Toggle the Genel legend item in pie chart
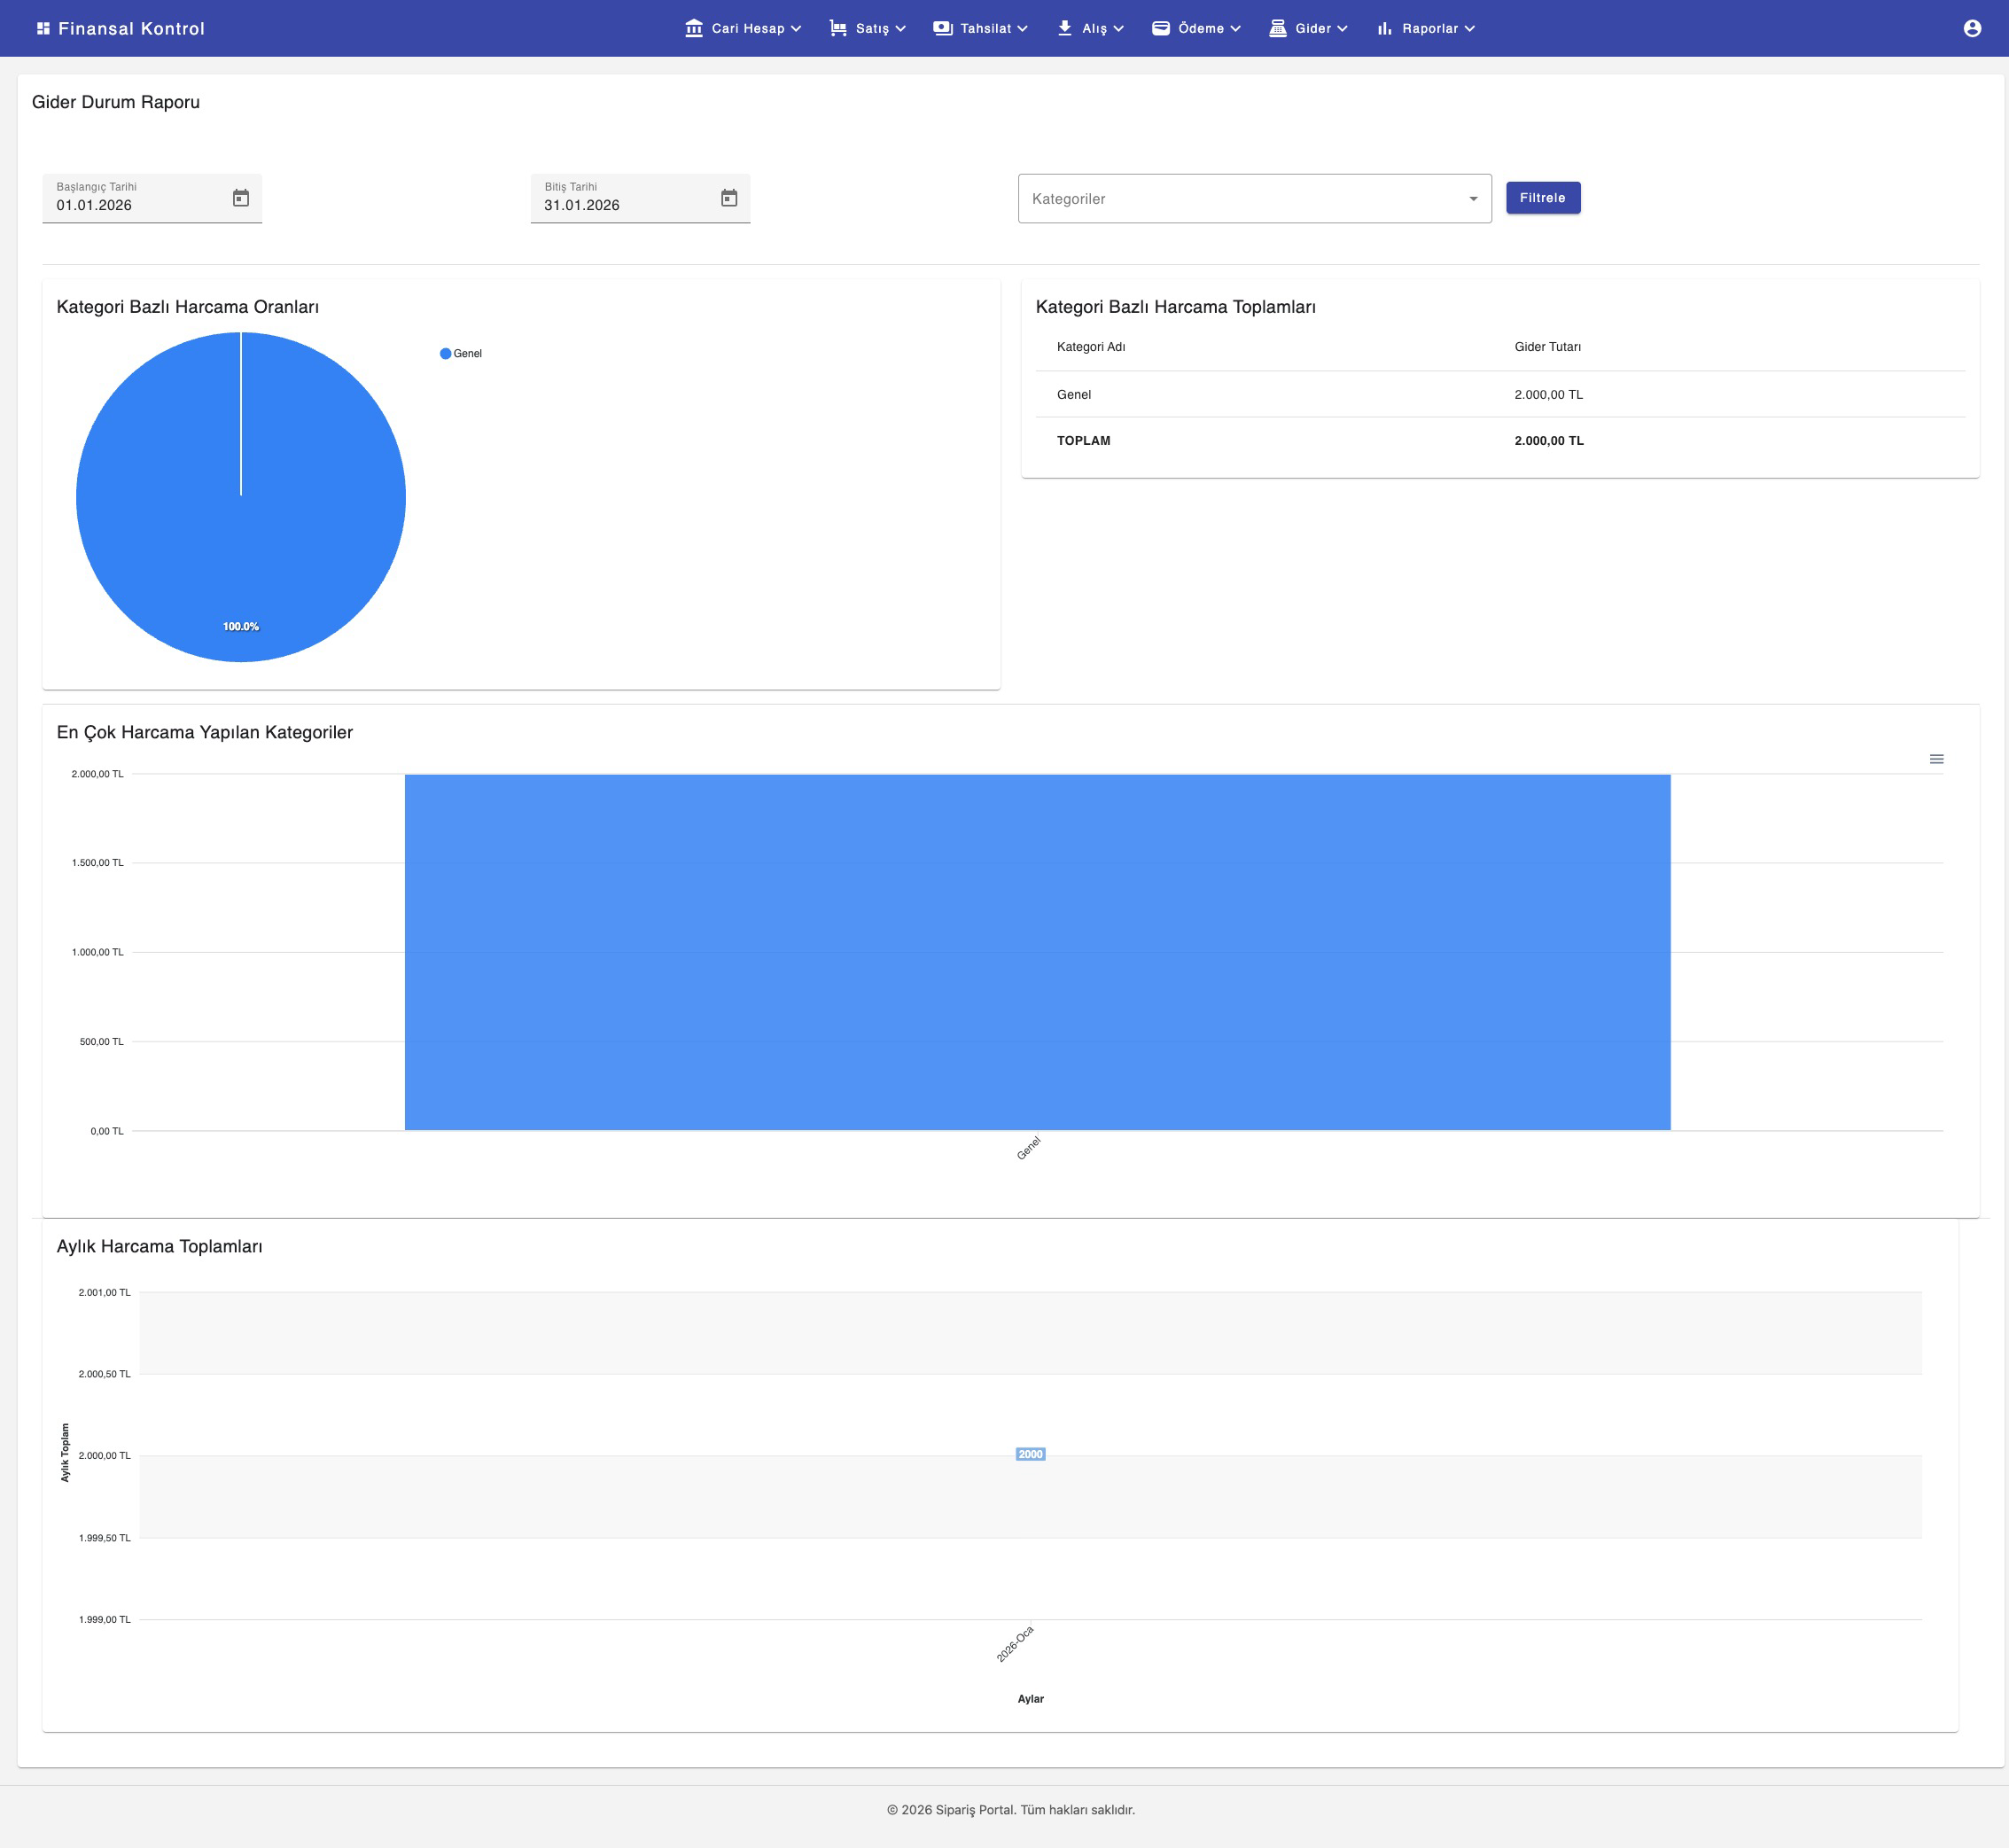Image resolution: width=2009 pixels, height=1848 pixels. coord(461,353)
